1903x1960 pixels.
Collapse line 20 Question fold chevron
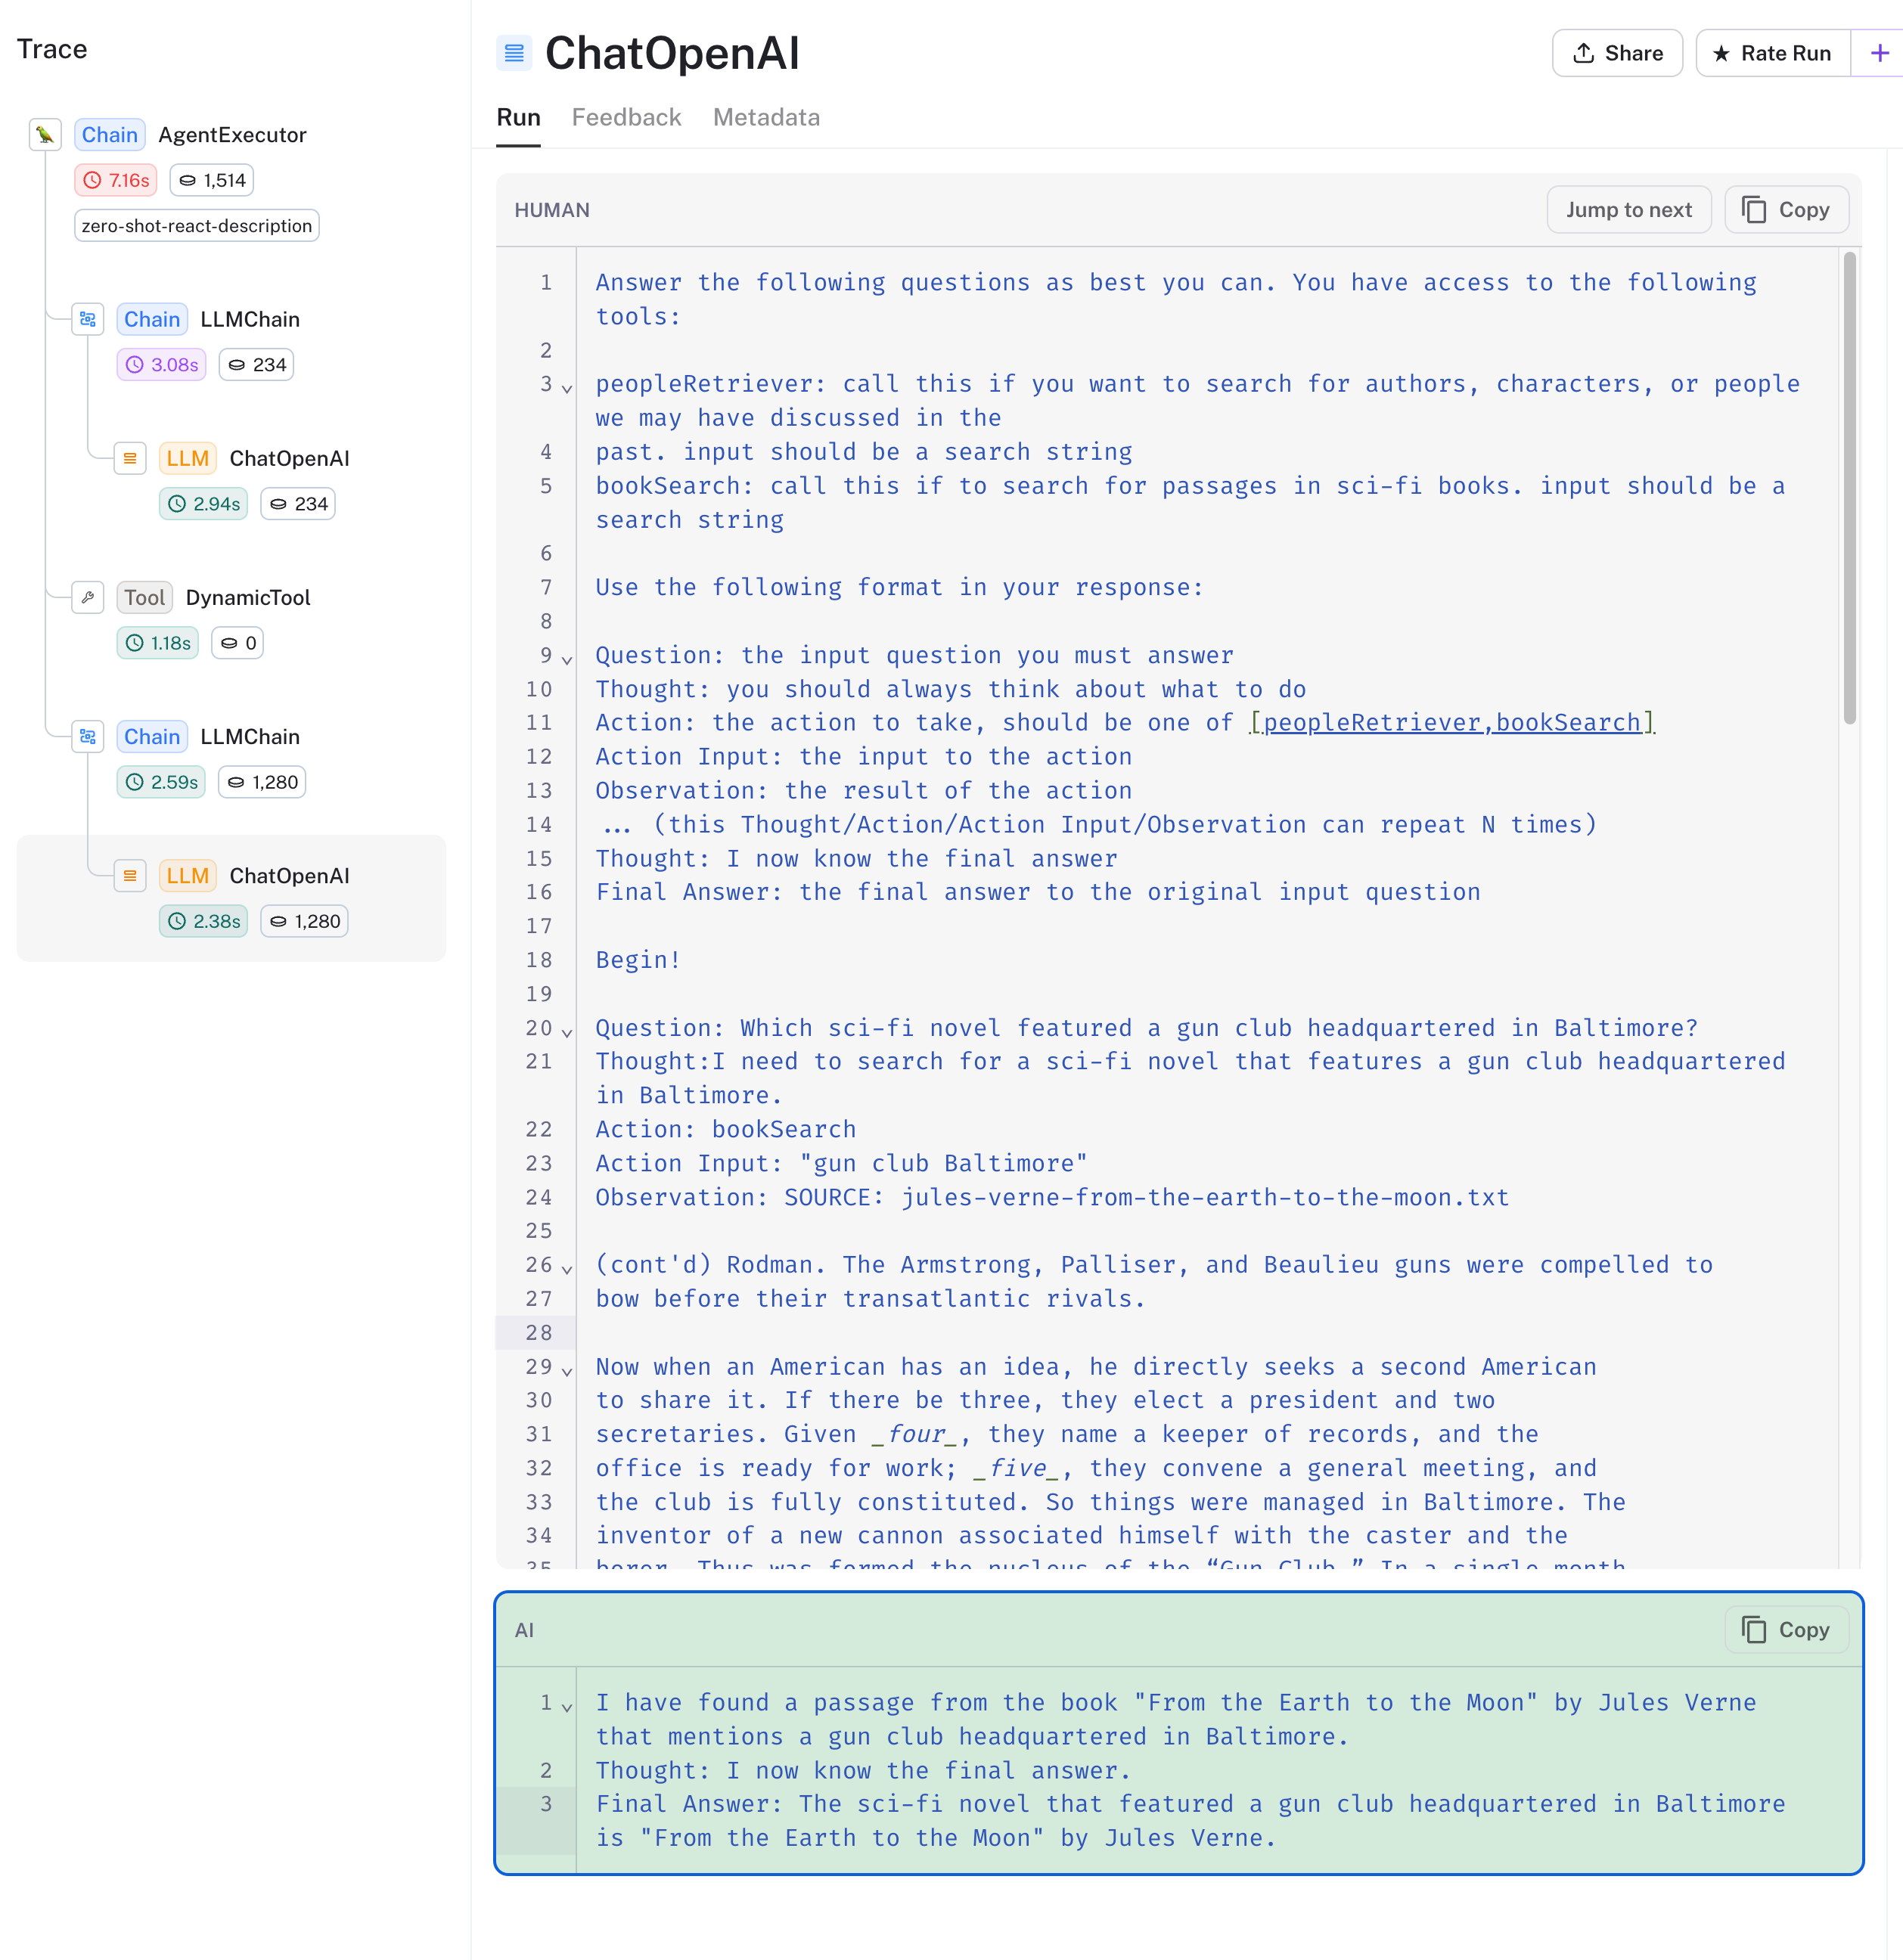(567, 1032)
